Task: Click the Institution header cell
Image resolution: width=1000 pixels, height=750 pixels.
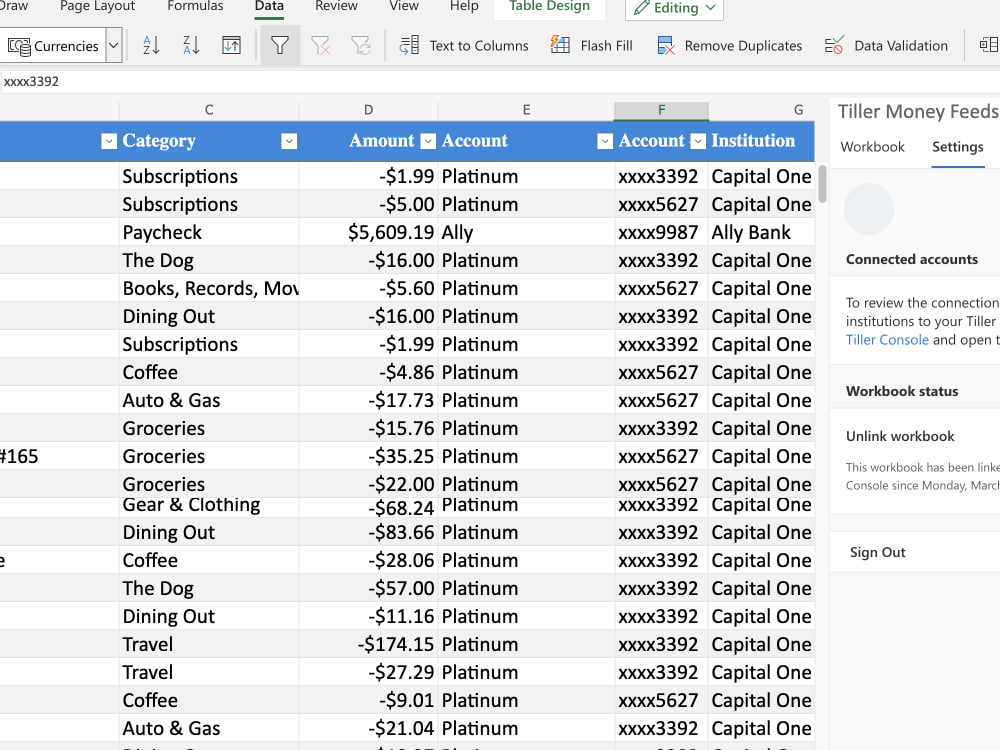Action: 761,141
